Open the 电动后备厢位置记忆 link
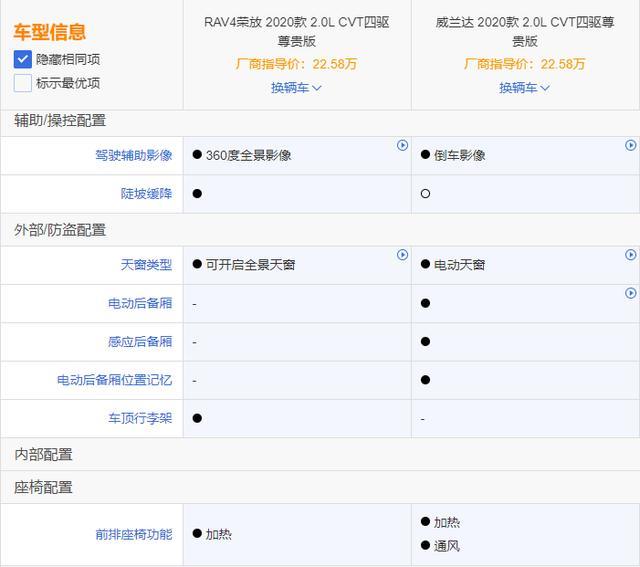This screenshot has width=640, height=567. point(115,380)
